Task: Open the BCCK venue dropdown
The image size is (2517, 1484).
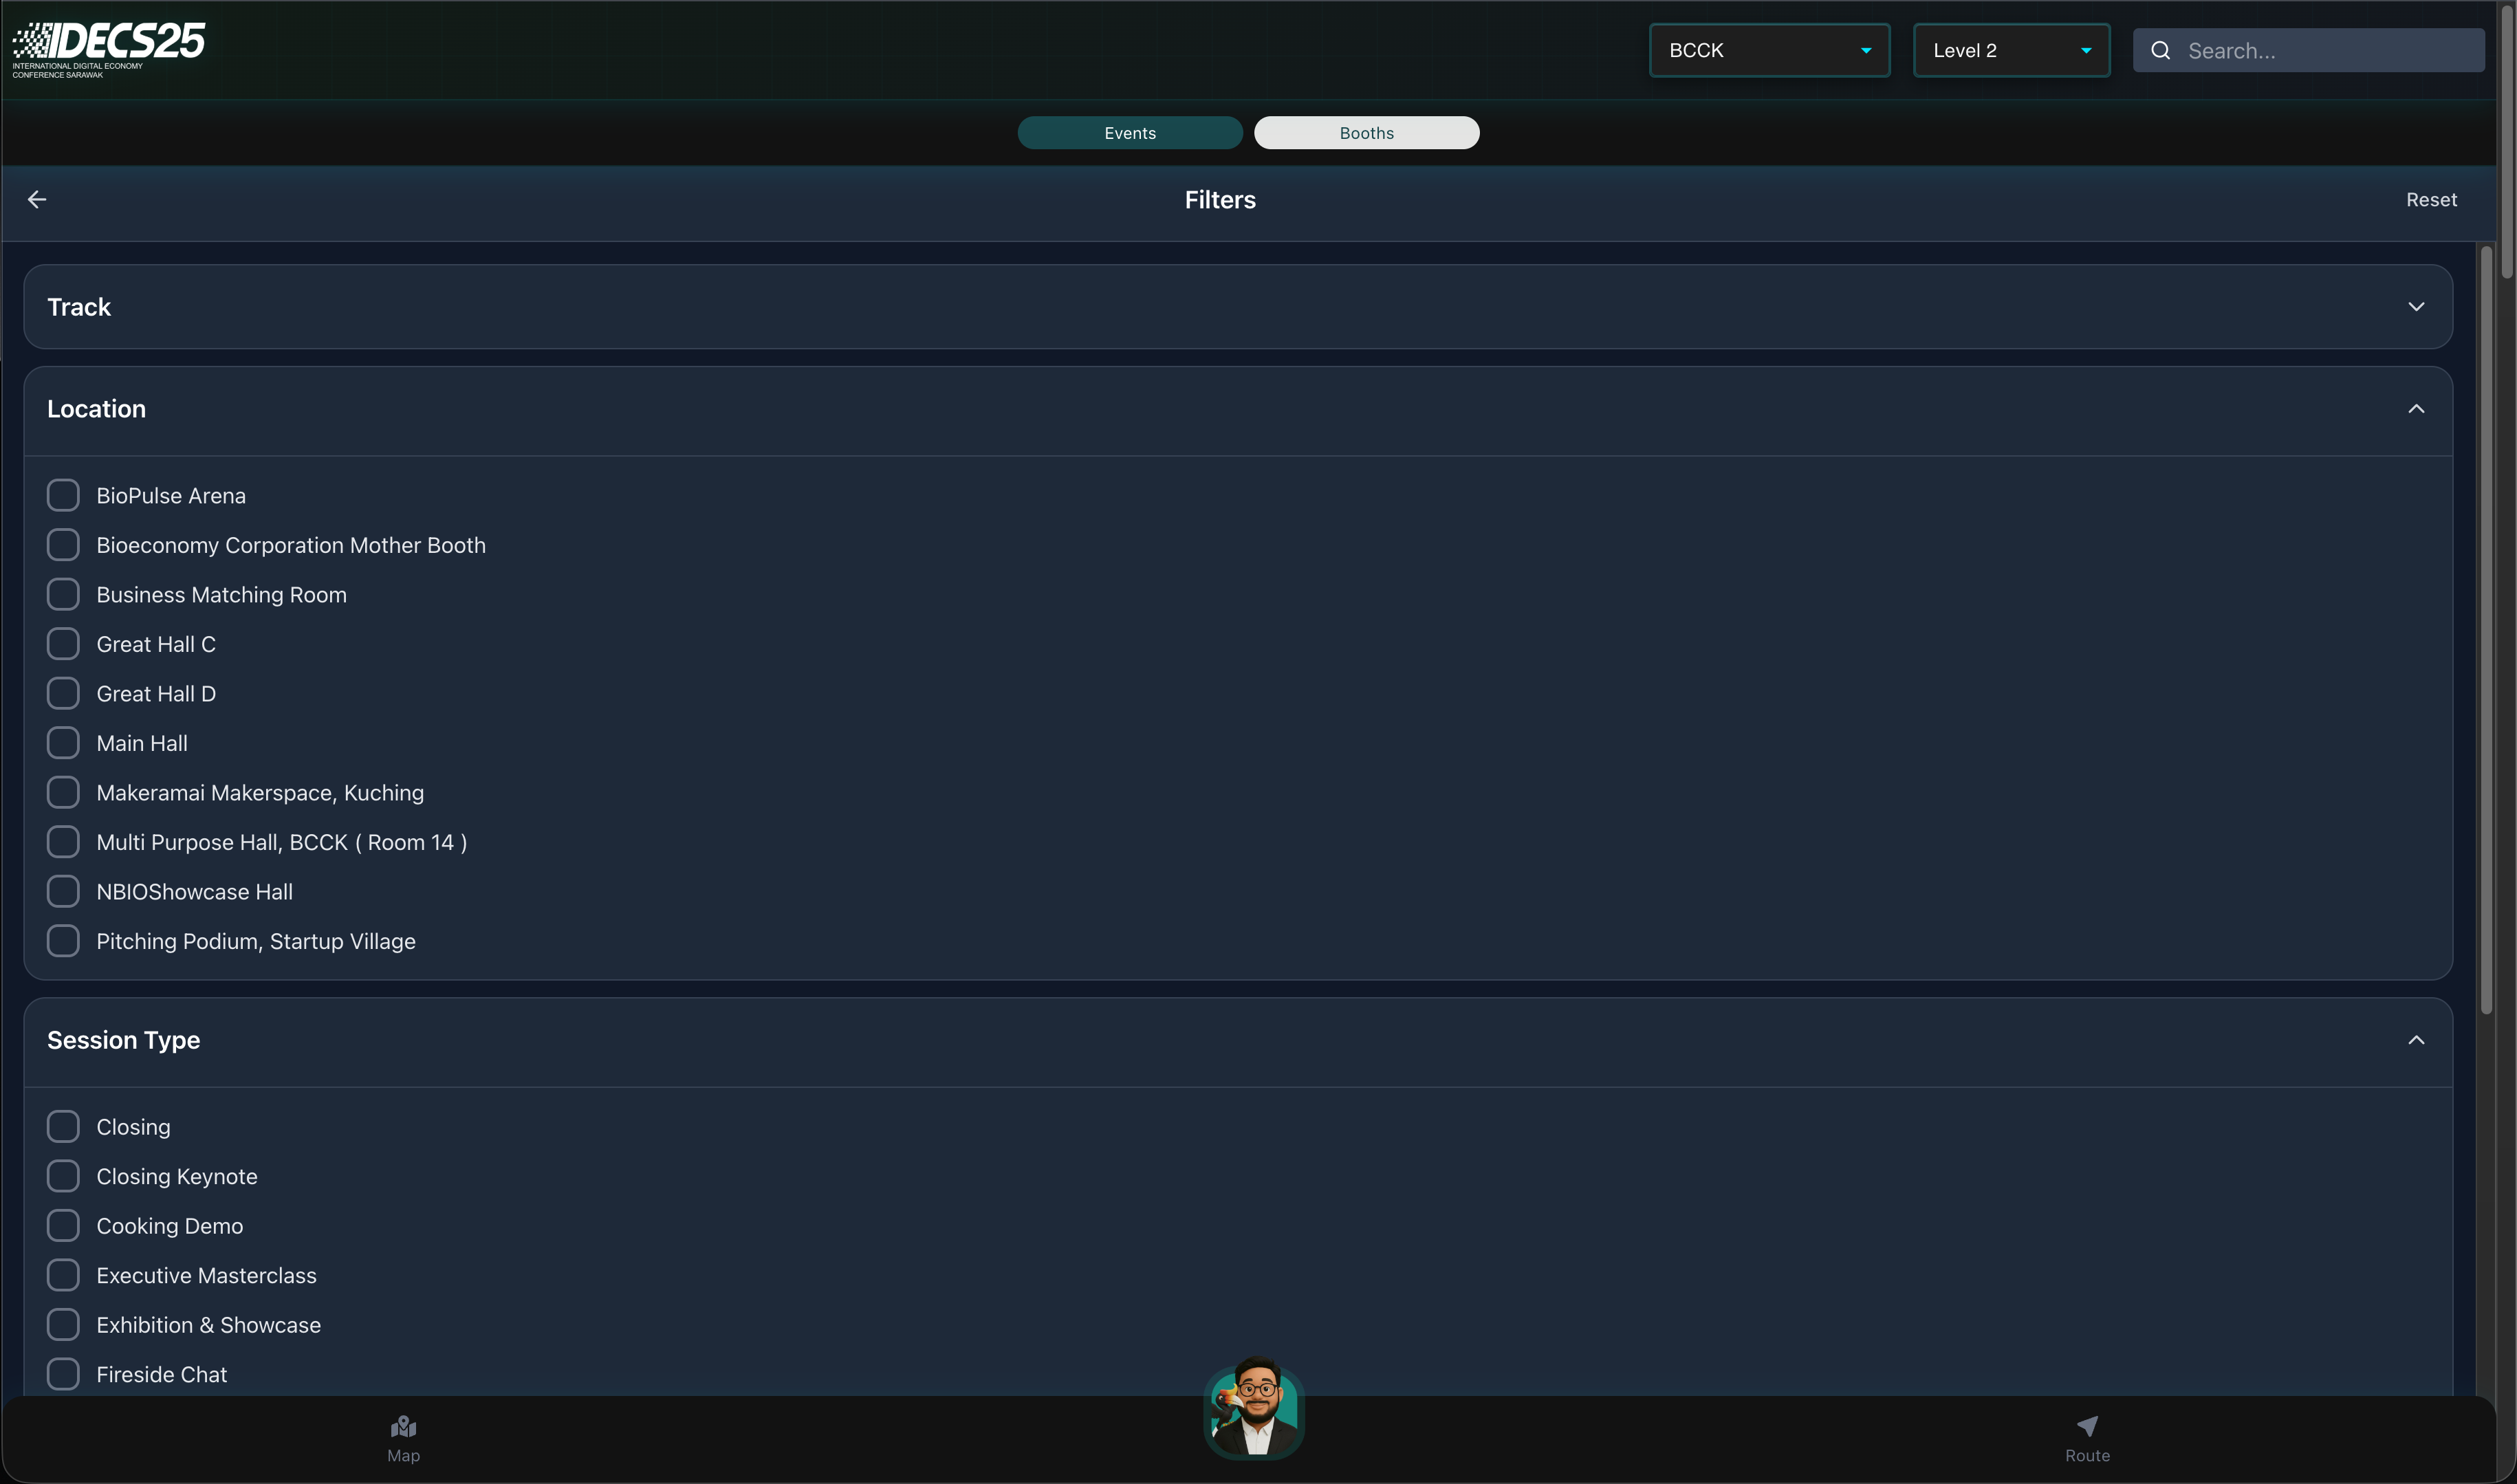Action: (1769, 50)
